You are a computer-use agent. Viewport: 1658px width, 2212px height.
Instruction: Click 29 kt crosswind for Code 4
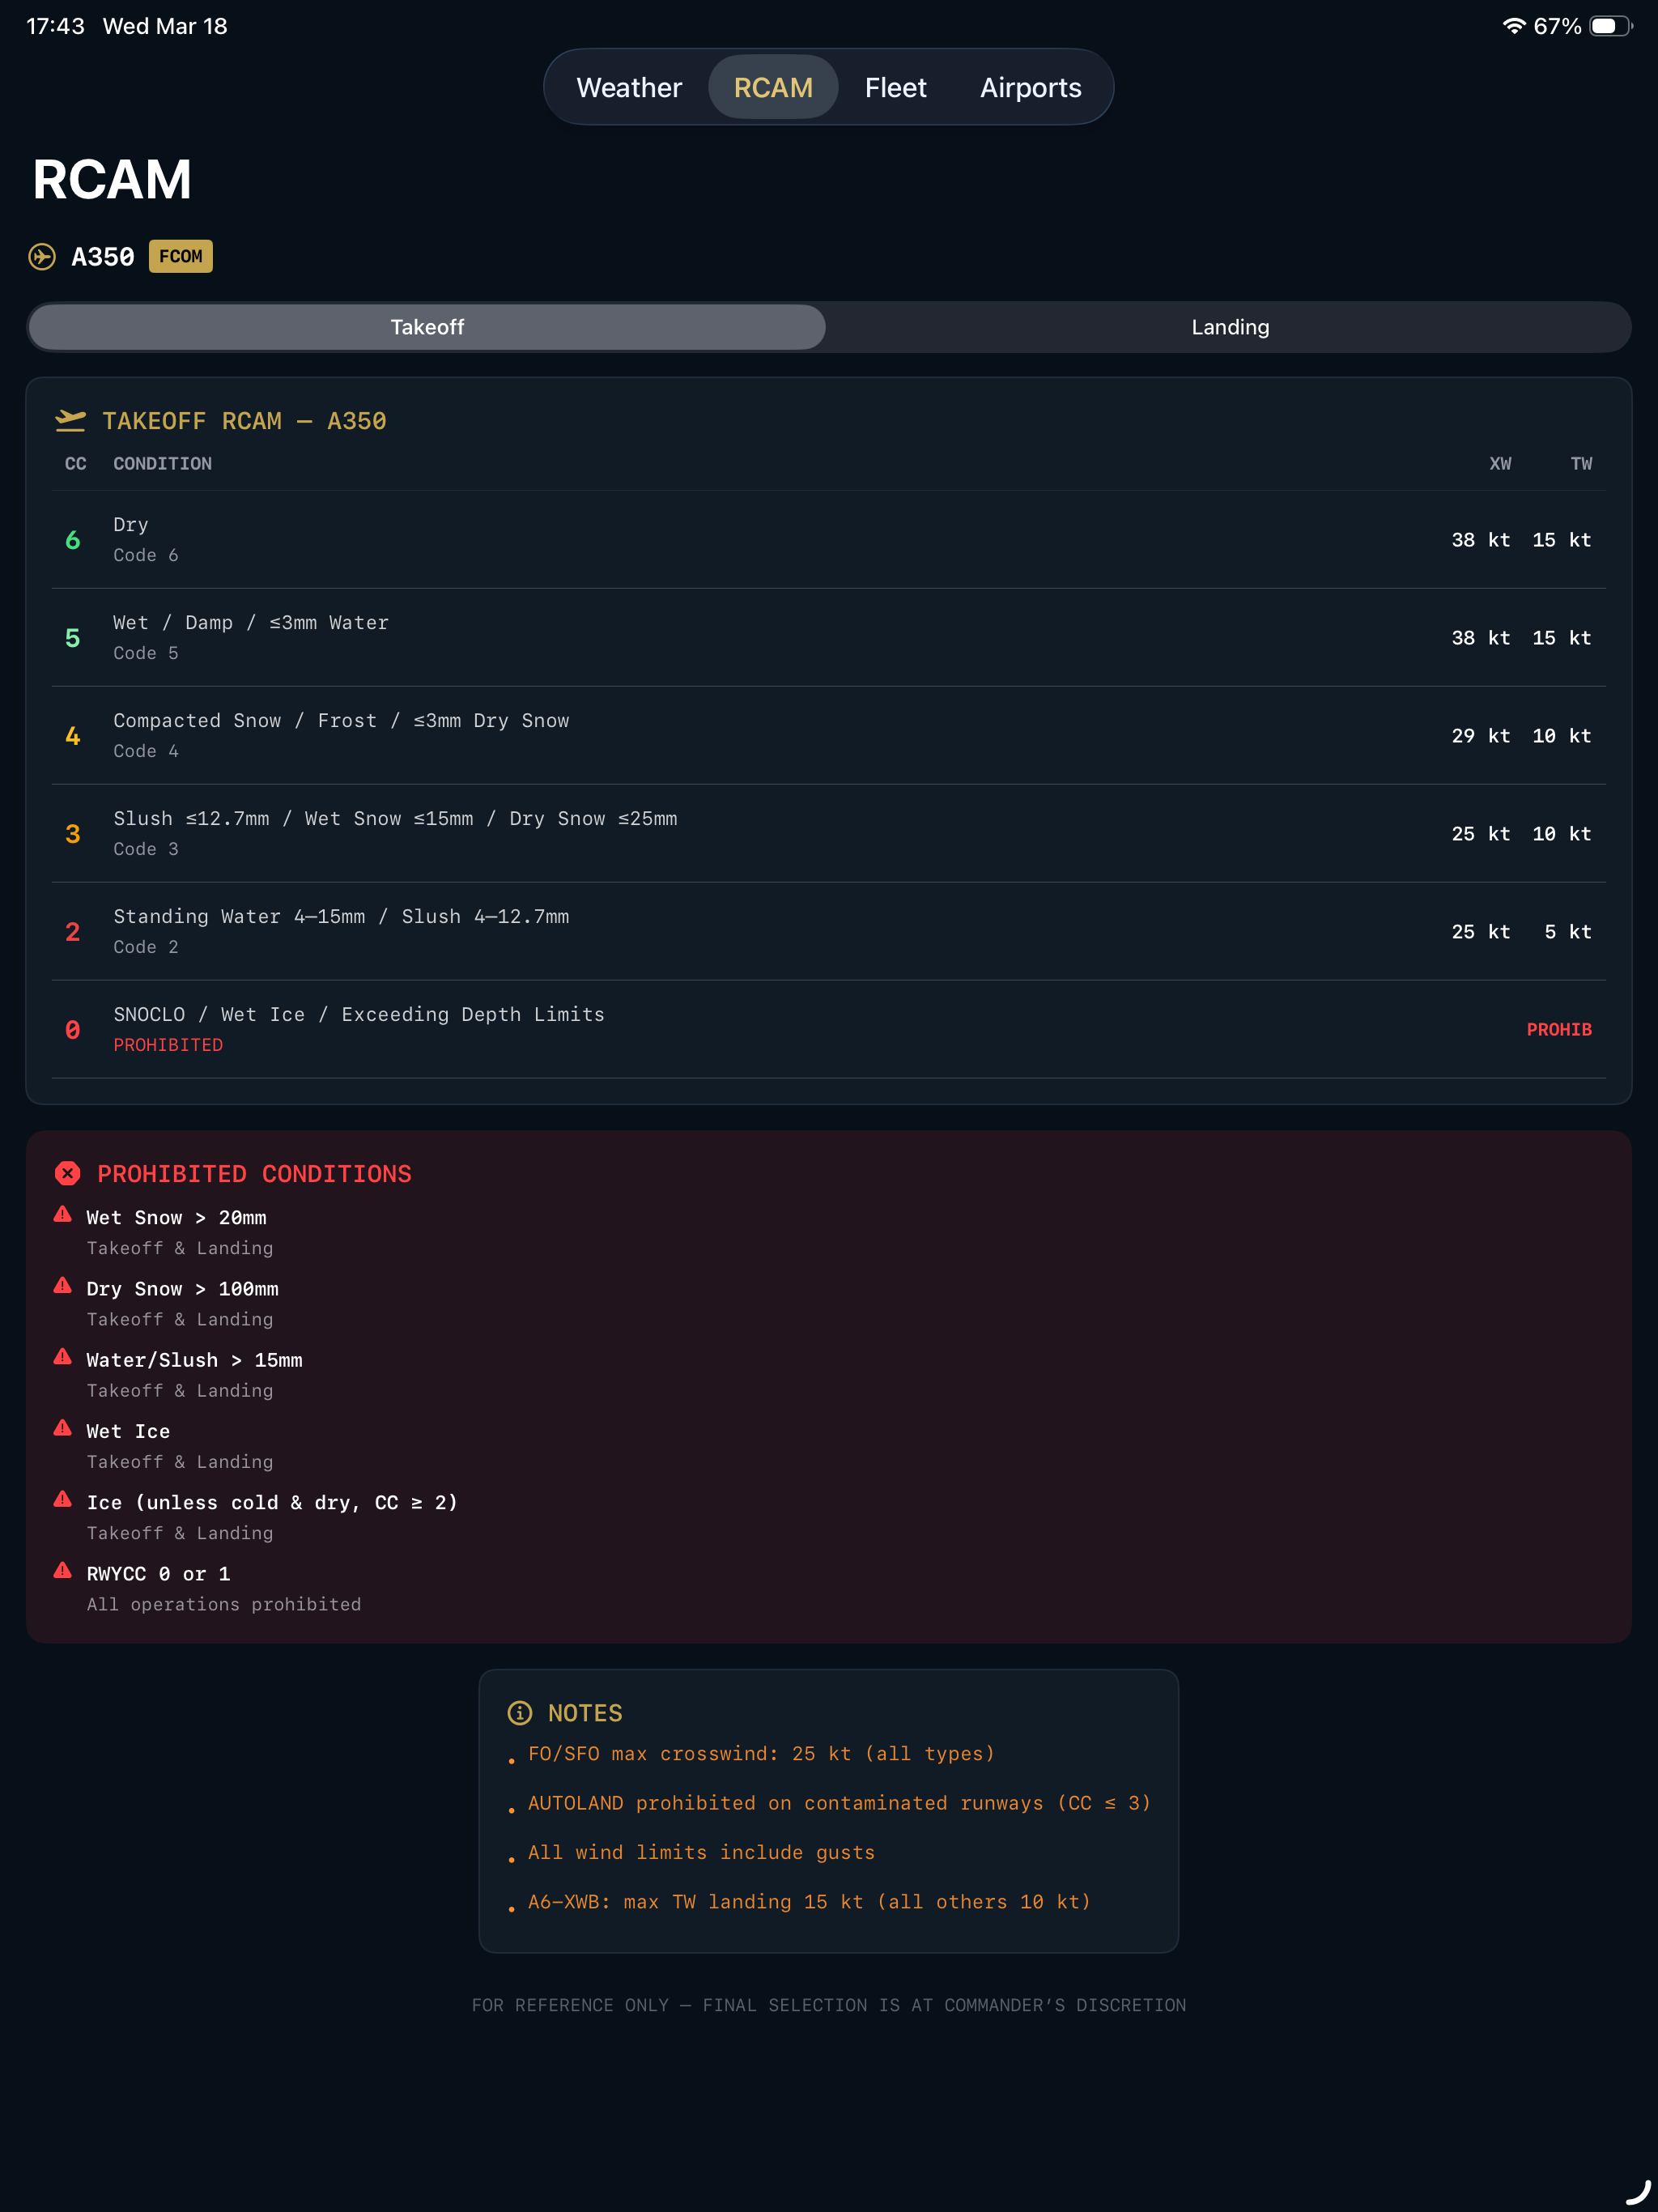[x=1481, y=736]
